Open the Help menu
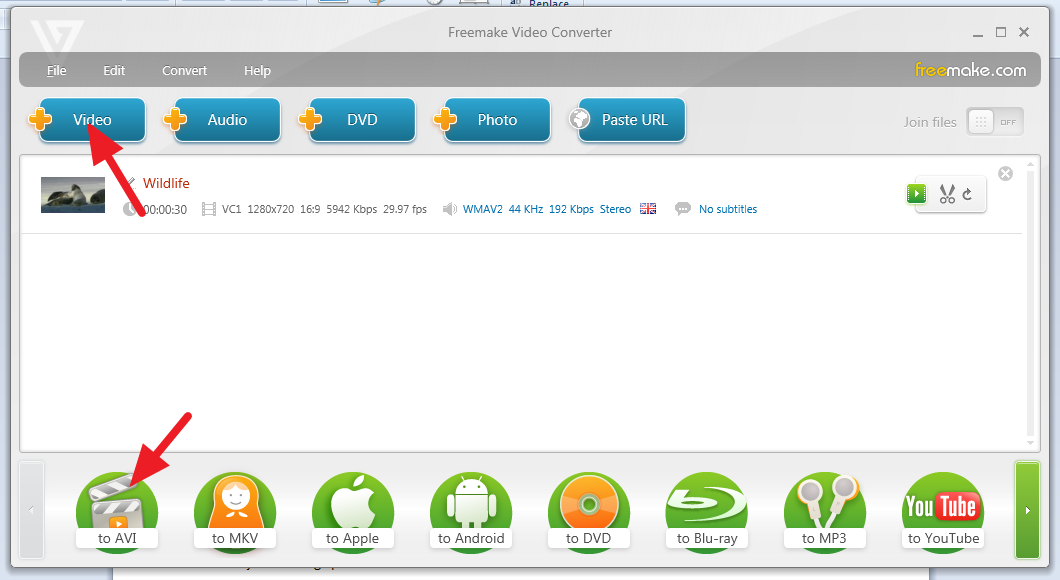This screenshot has width=1060, height=580. point(257,70)
